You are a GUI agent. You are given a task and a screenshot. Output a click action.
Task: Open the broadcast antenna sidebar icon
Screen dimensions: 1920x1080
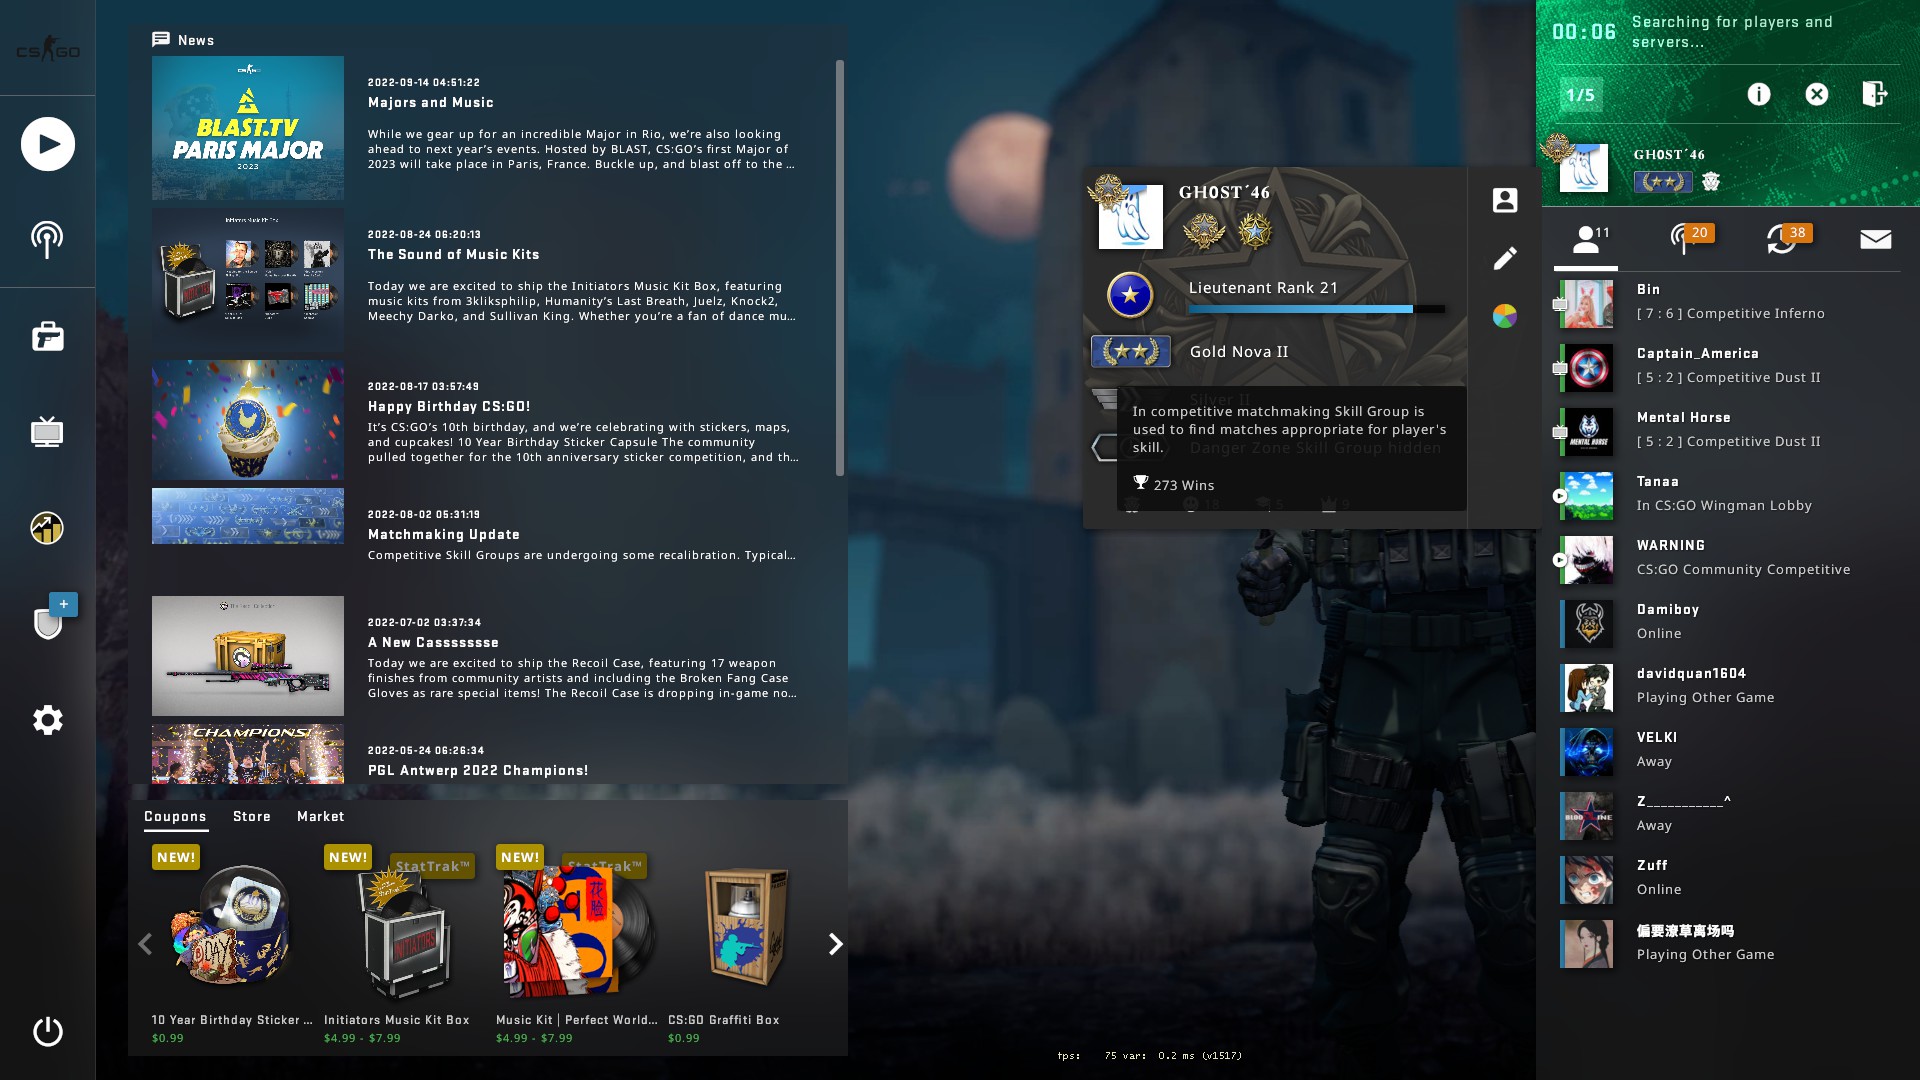[x=47, y=239]
